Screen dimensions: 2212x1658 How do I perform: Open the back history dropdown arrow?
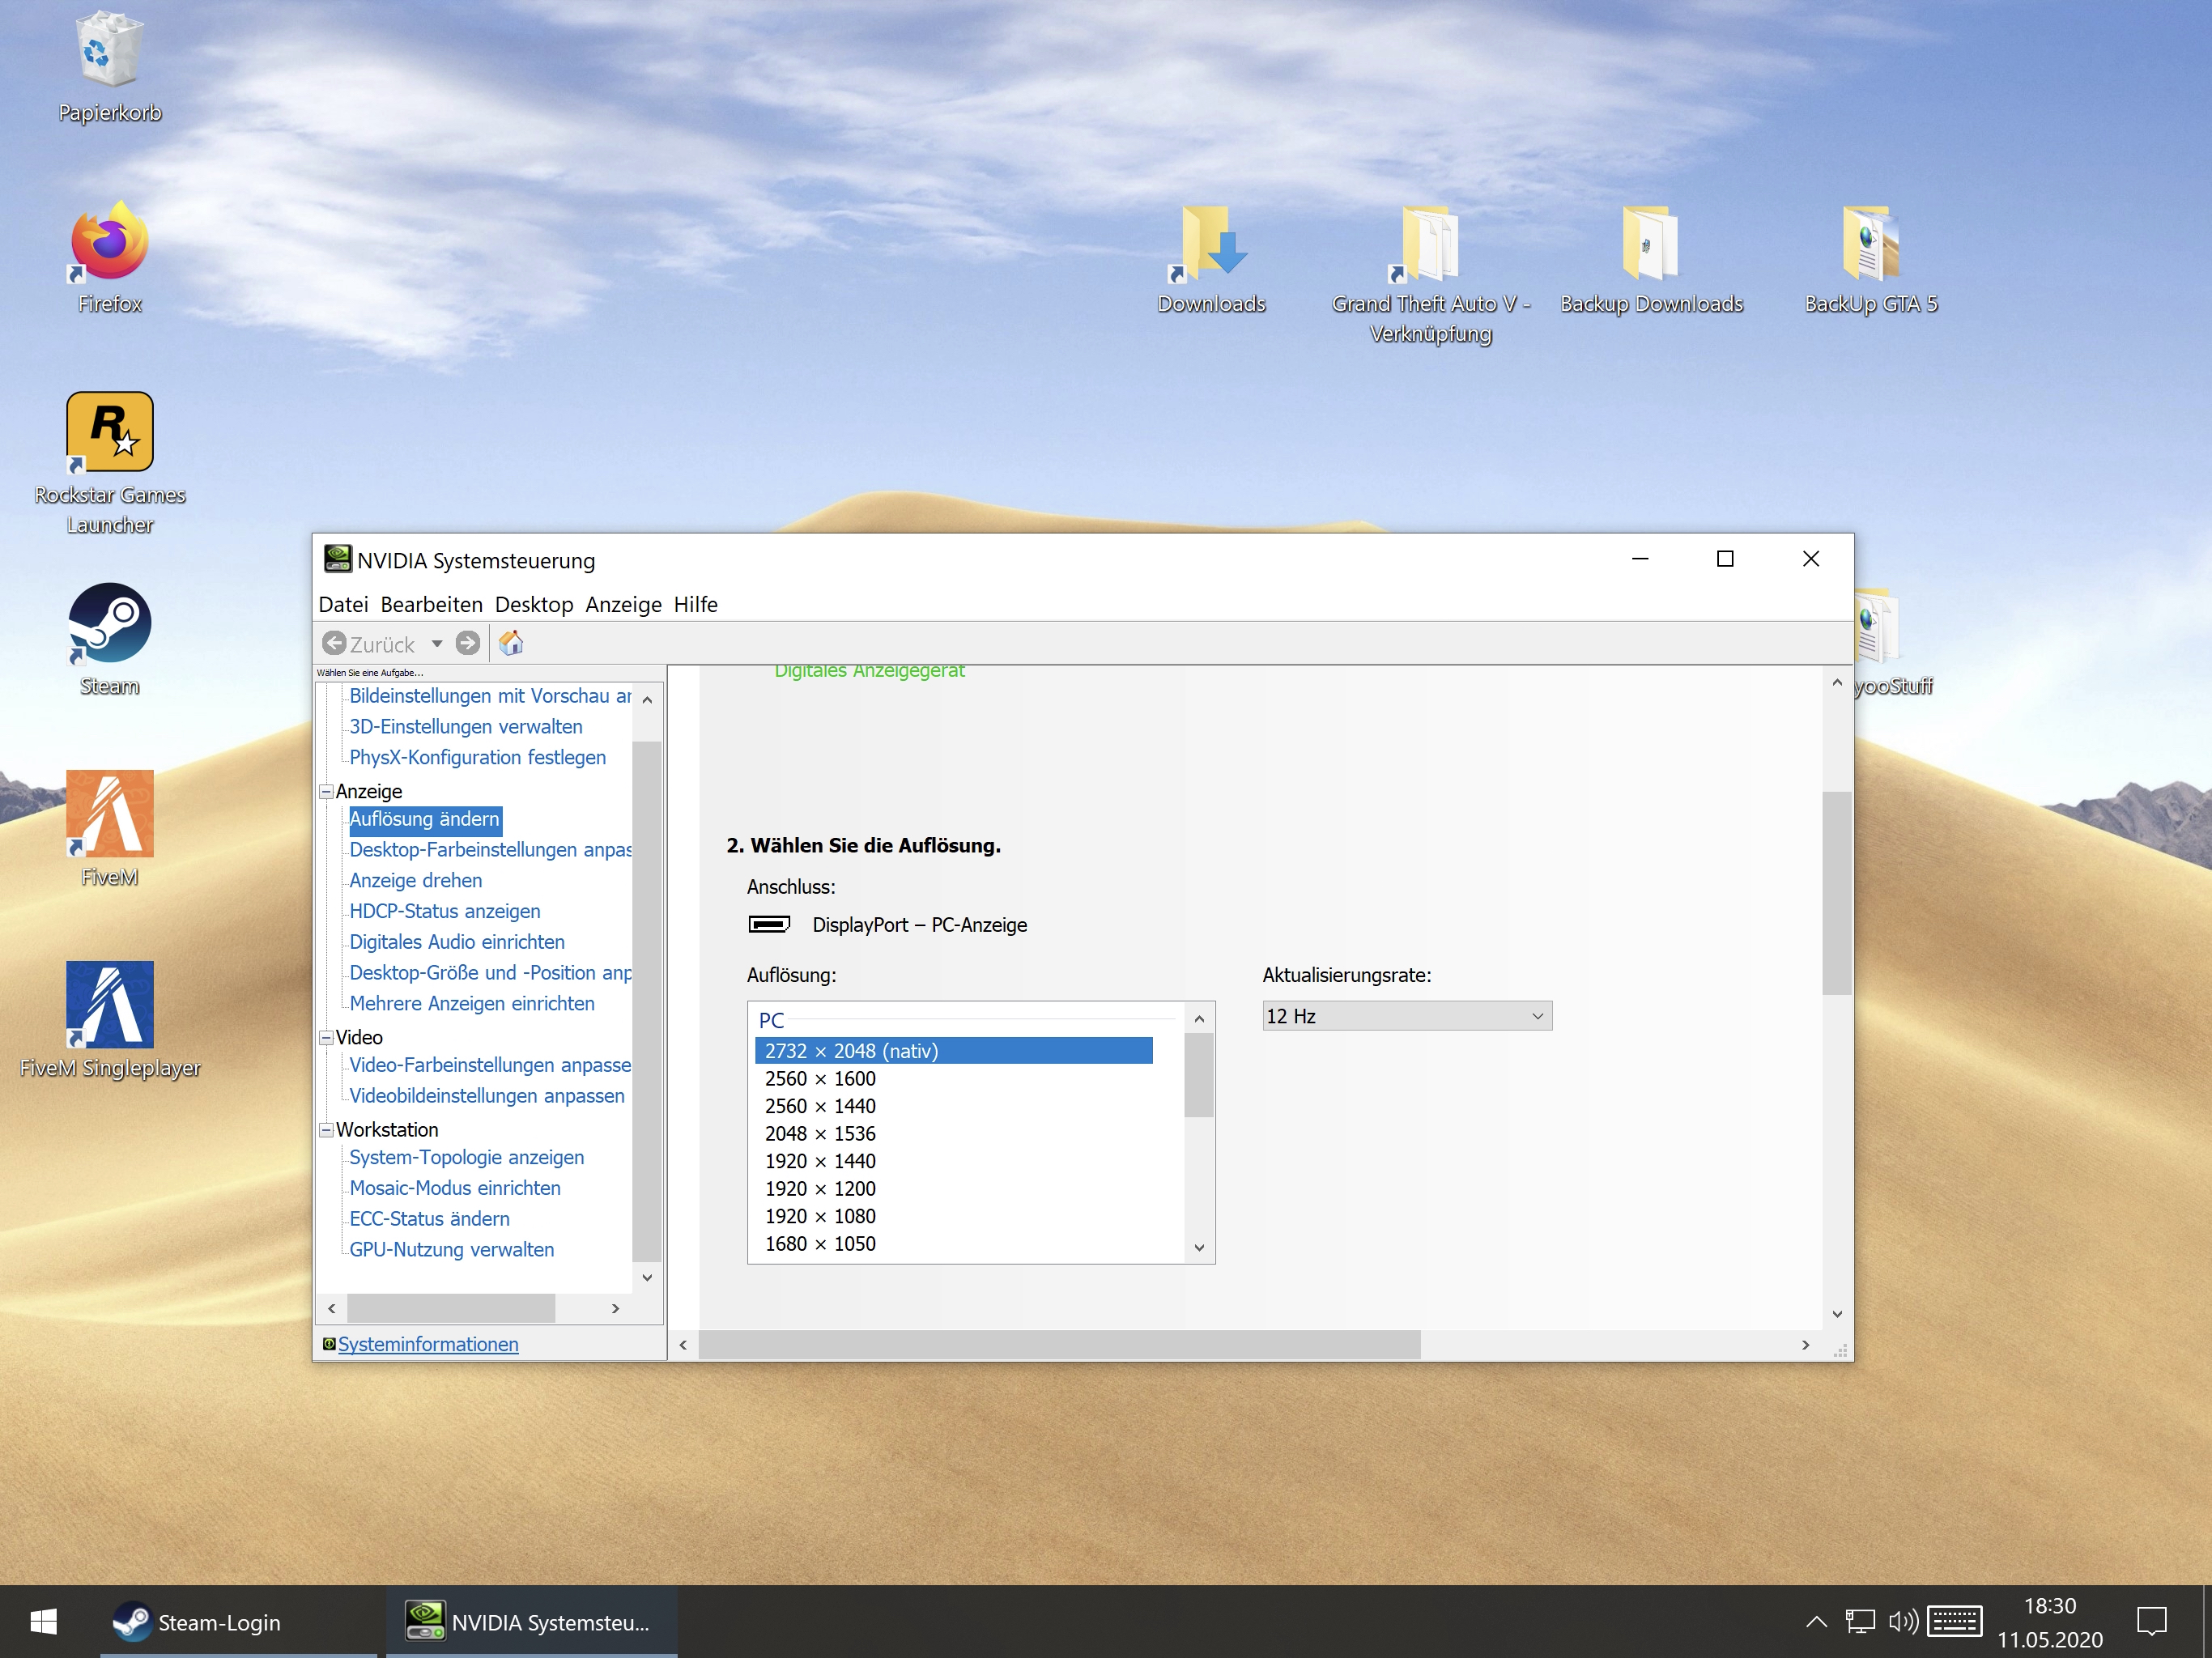click(x=437, y=643)
